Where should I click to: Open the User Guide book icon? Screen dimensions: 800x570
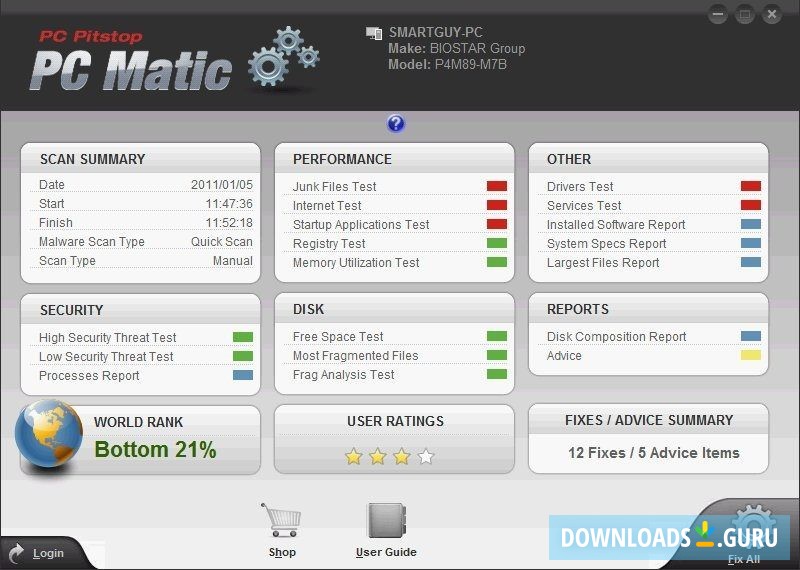(x=387, y=521)
